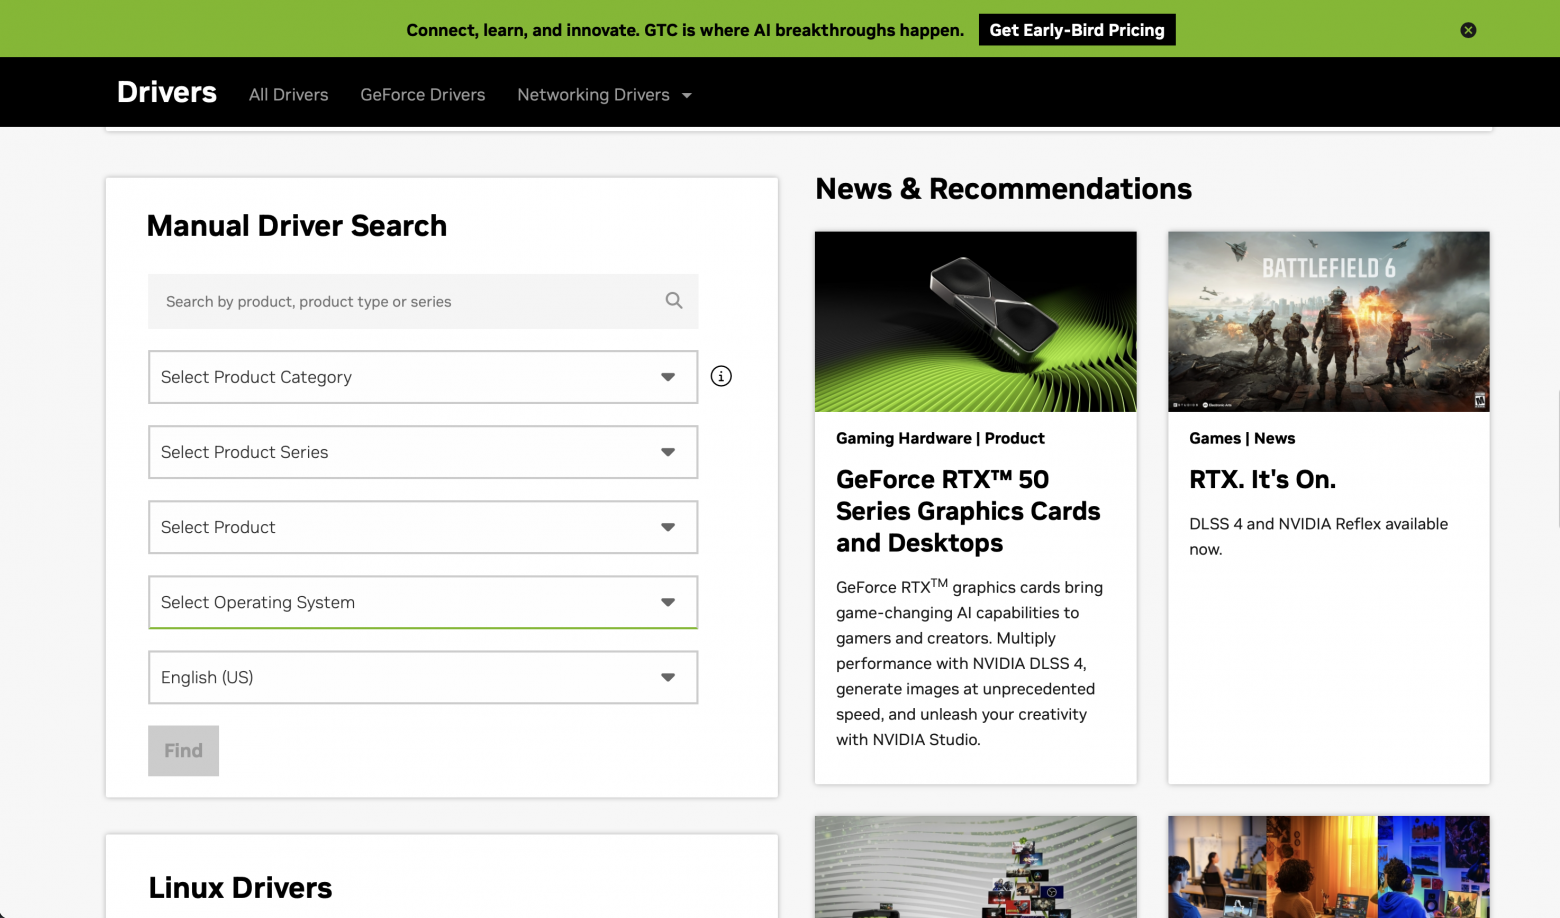Click the product category info icon

coord(721,376)
